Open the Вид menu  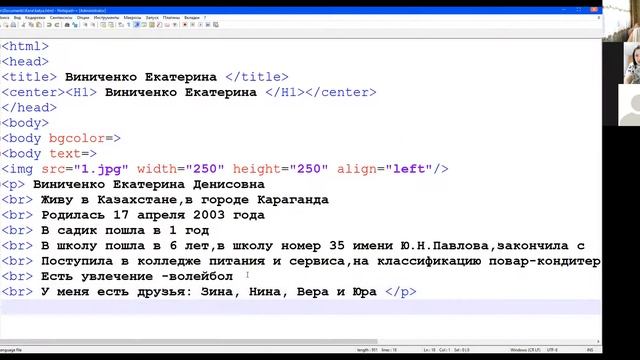coord(17,18)
